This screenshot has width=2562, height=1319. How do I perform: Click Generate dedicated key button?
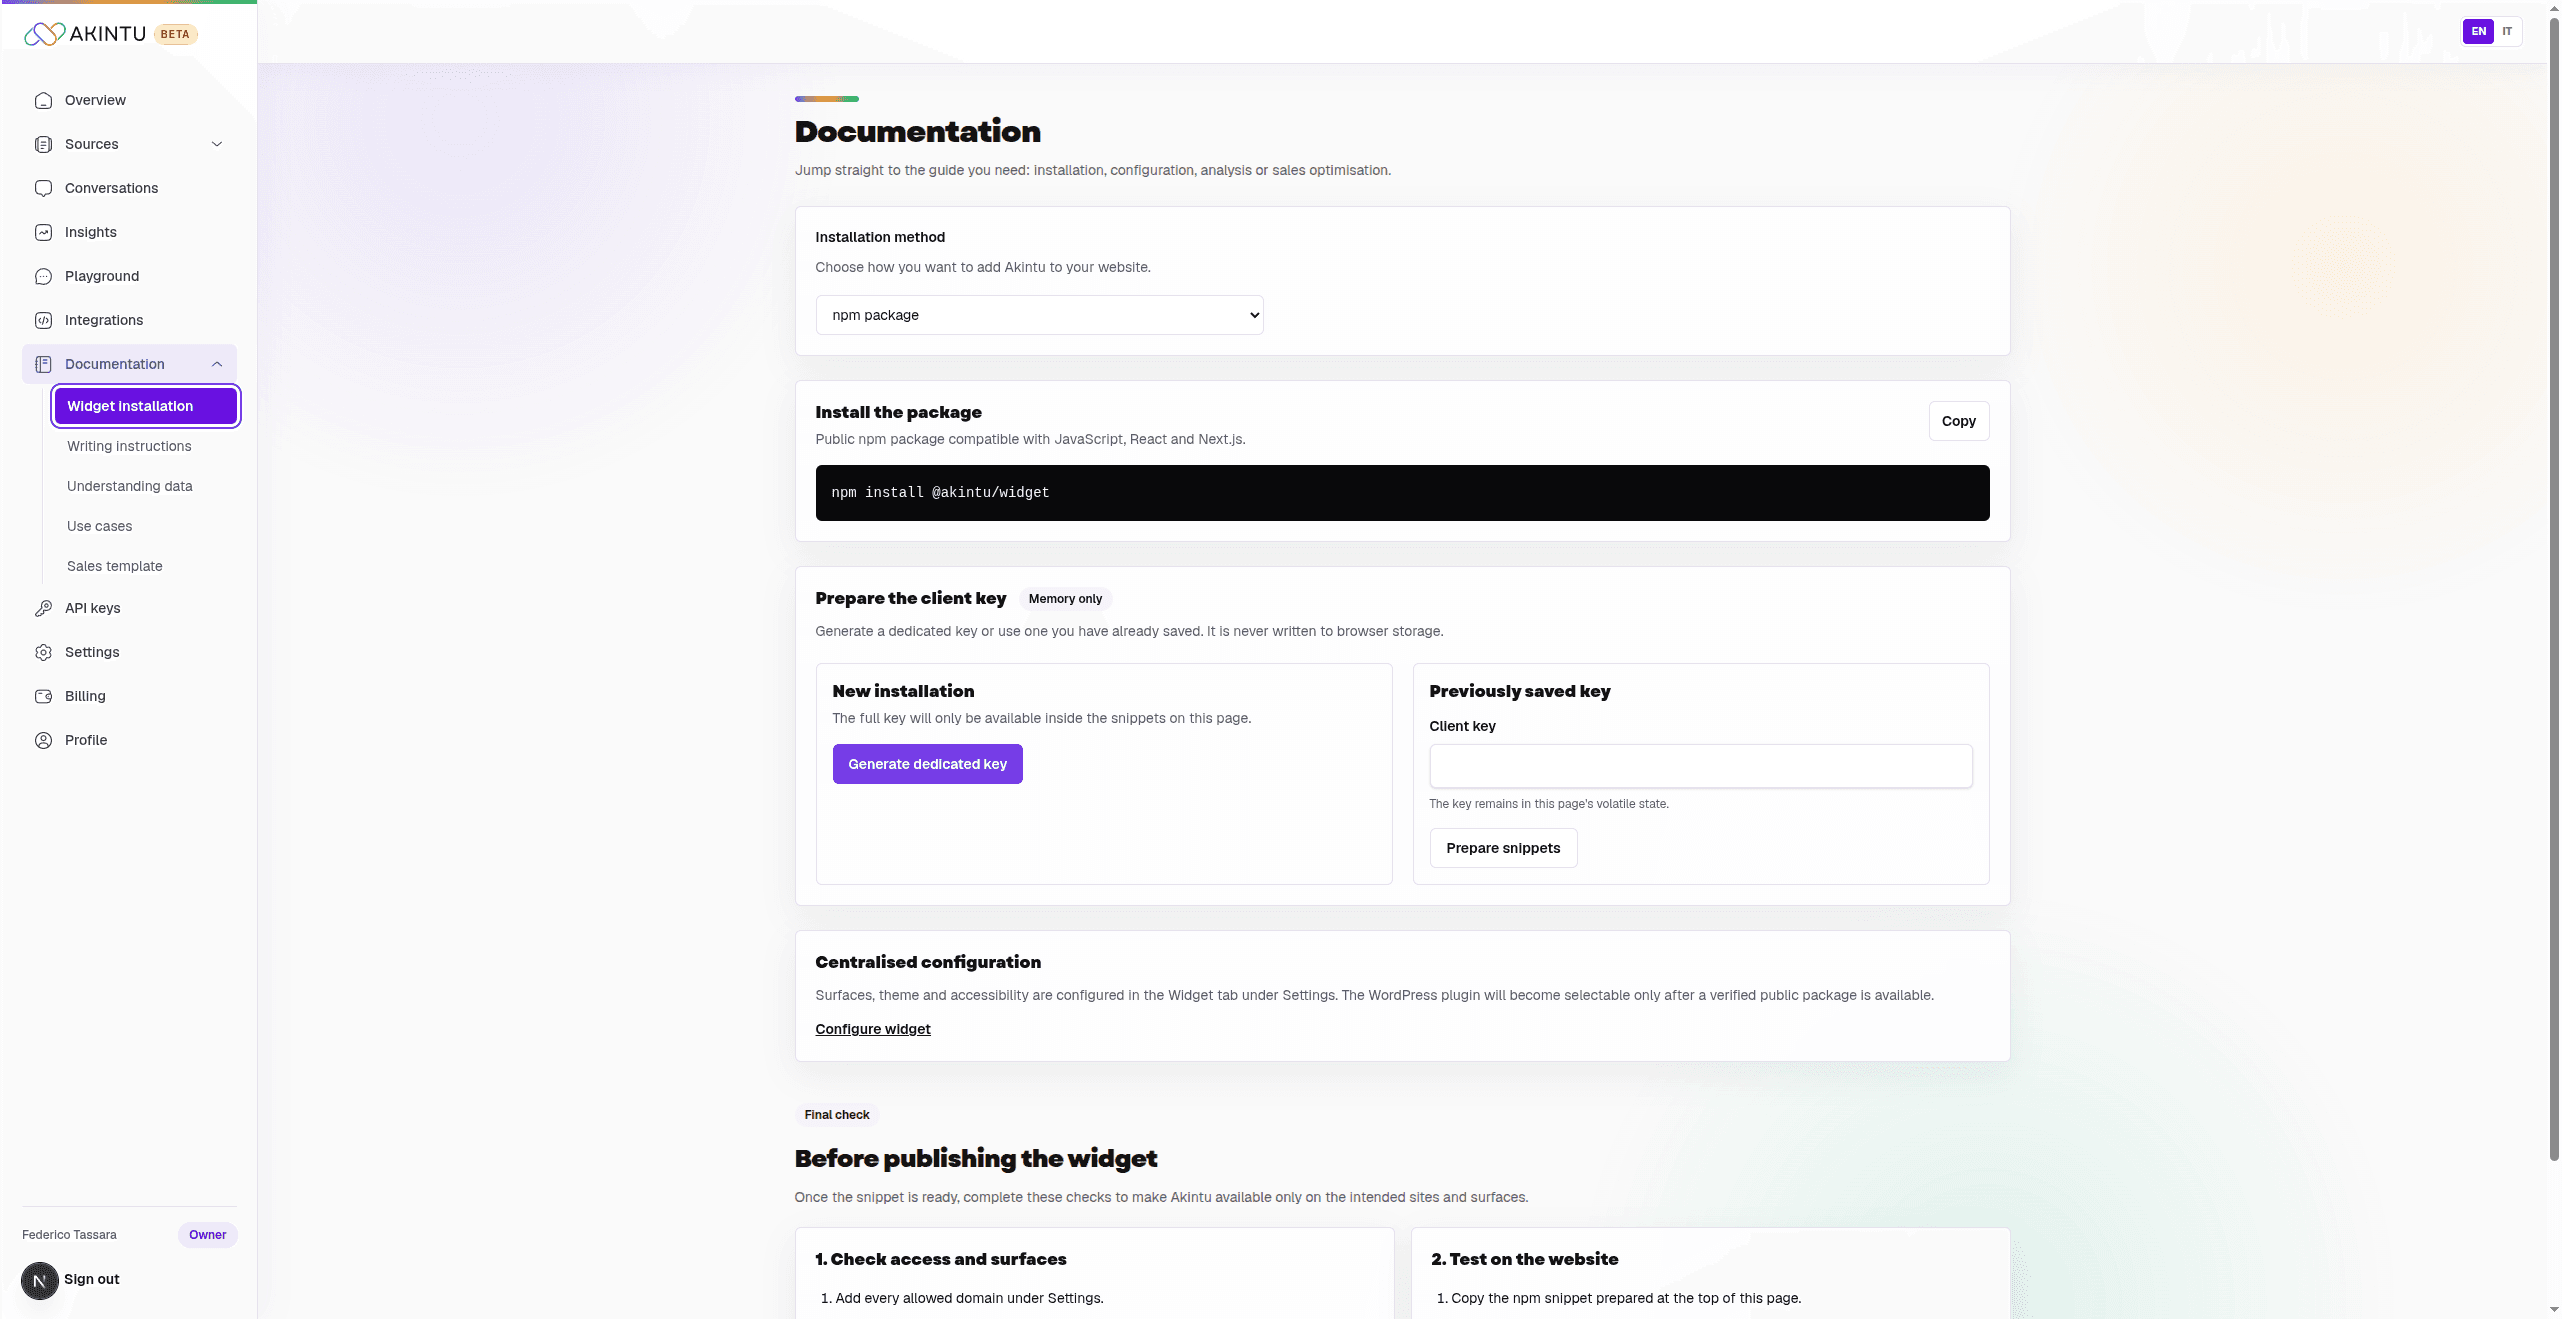click(x=927, y=764)
